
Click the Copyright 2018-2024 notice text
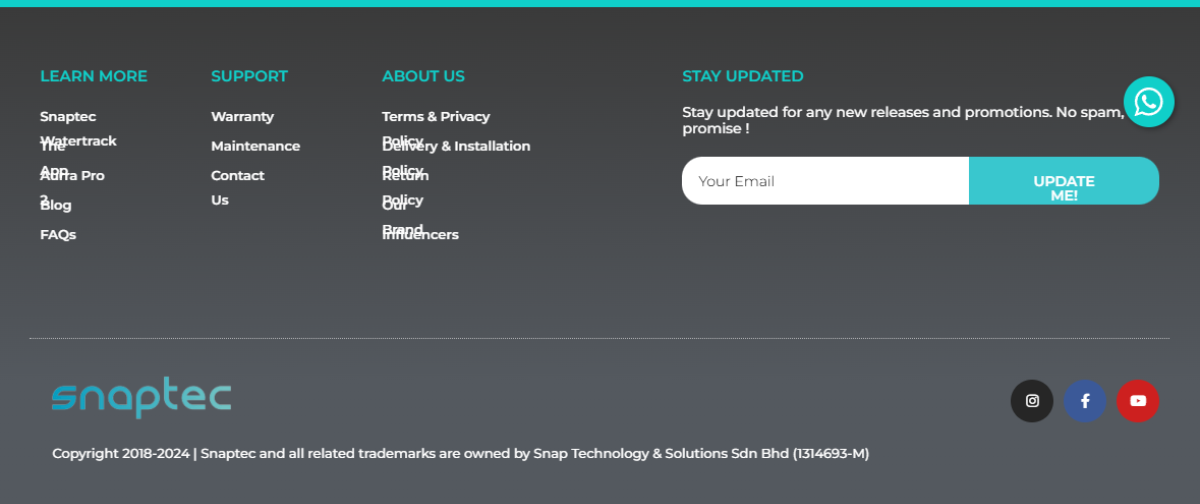pos(460,454)
